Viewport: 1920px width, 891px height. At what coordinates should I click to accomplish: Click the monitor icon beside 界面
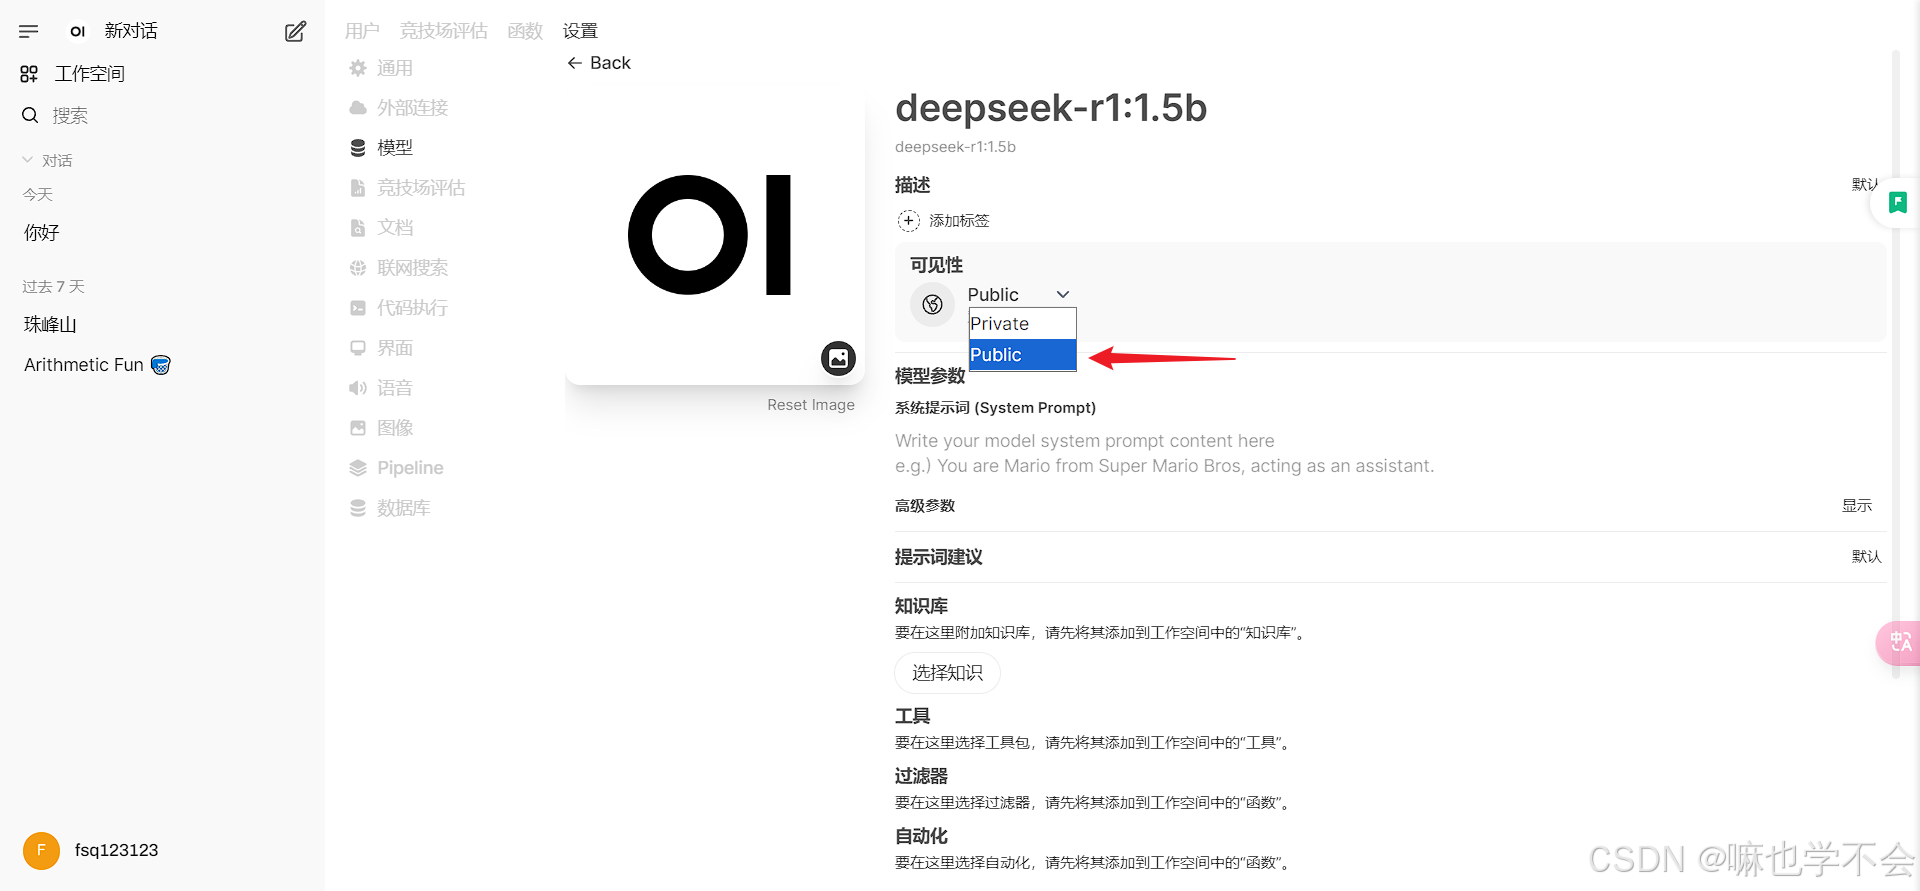coord(358,348)
